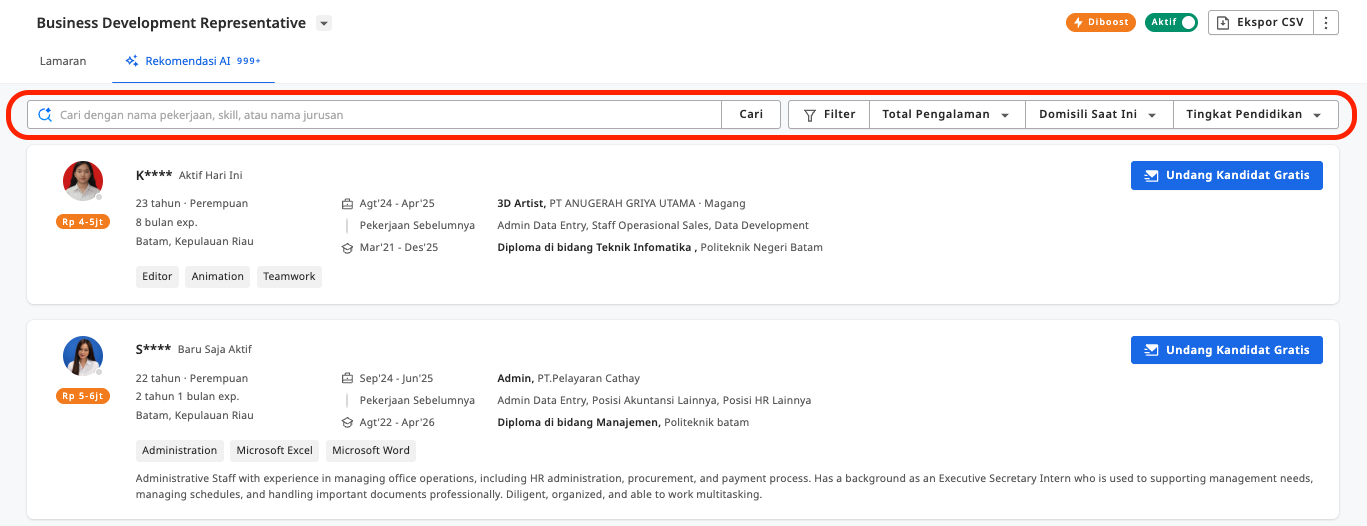Click the Business Development Representative title
The width and height of the screenshot is (1367, 526).
[171, 23]
